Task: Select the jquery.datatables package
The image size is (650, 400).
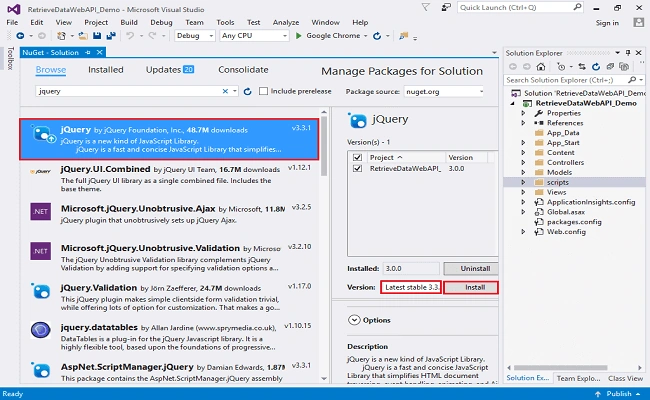Action: coord(170,337)
